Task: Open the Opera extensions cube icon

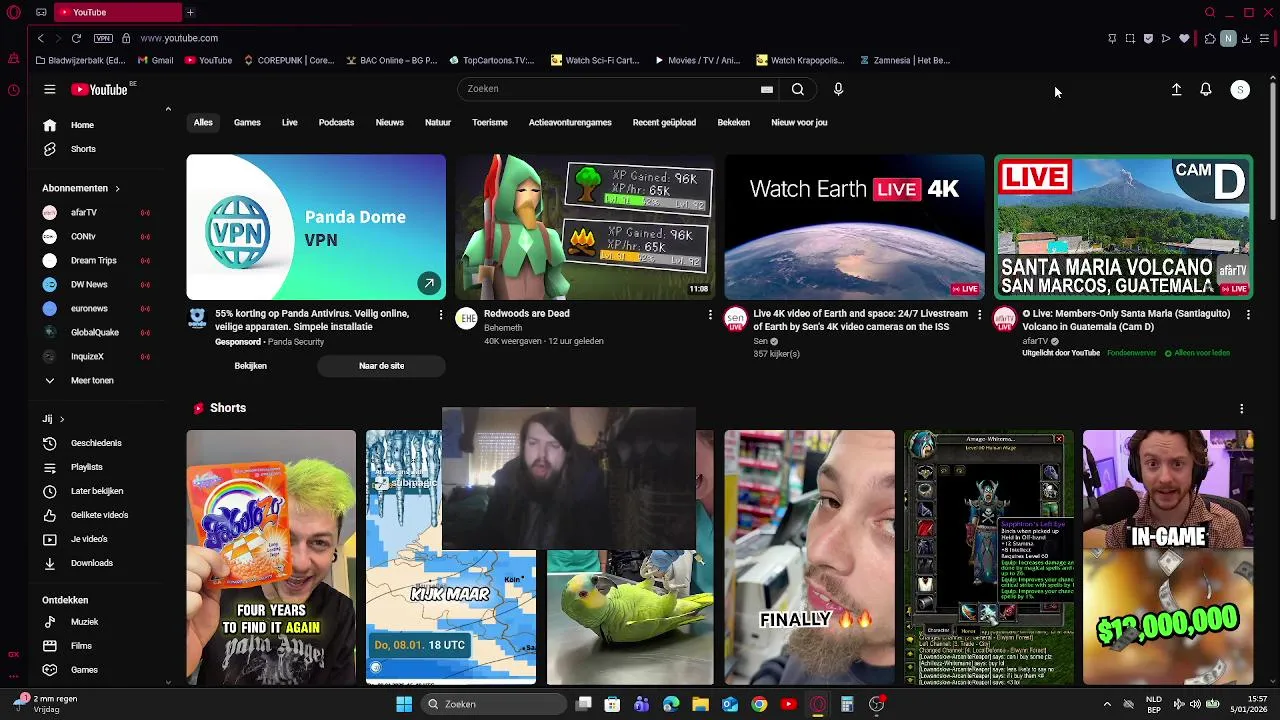Action: coord(1210,38)
